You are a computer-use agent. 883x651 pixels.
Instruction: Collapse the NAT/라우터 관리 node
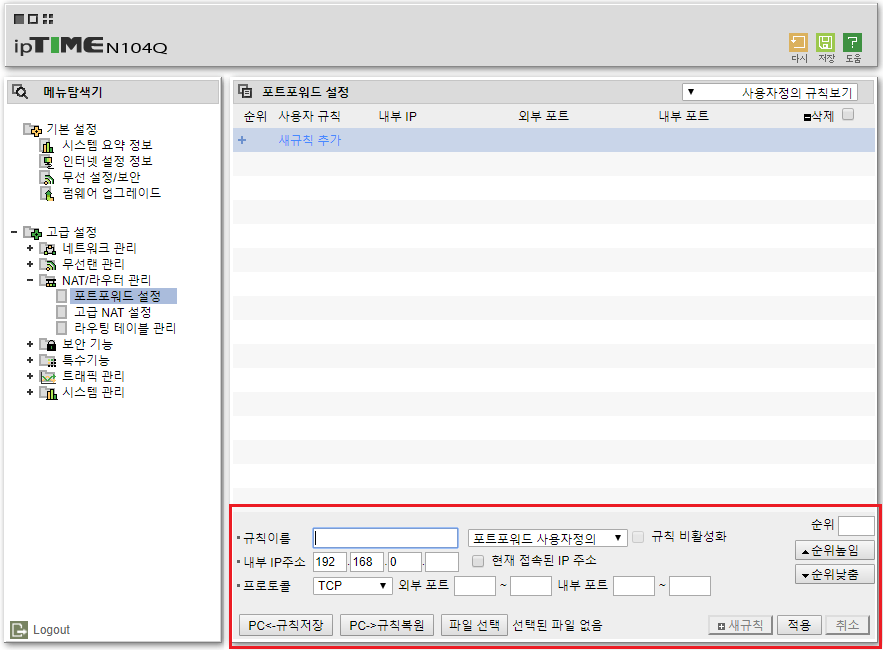coord(30,280)
